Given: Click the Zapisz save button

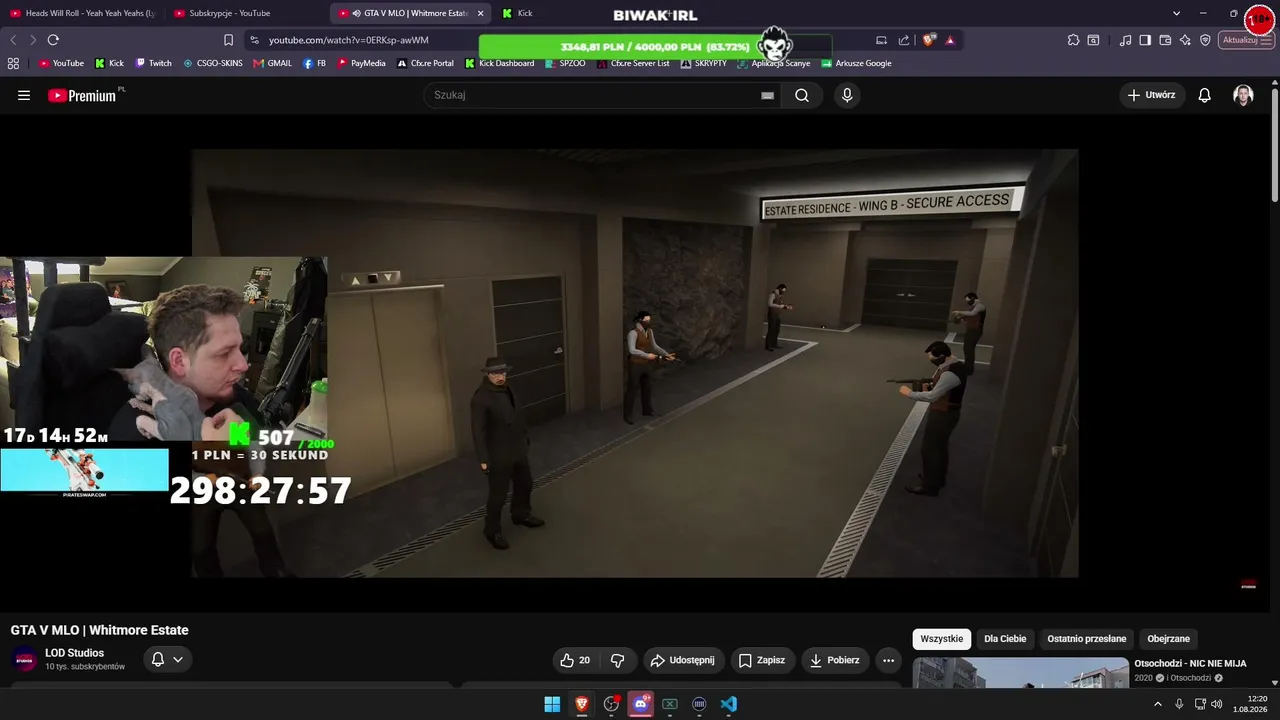Looking at the screenshot, I should click(761, 660).
